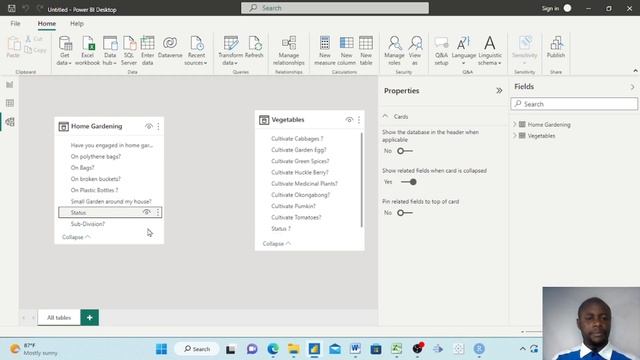The image size is (640, 360).
Task: Expand Home Gardening in Fields list
Action: [x=515, y=124]
